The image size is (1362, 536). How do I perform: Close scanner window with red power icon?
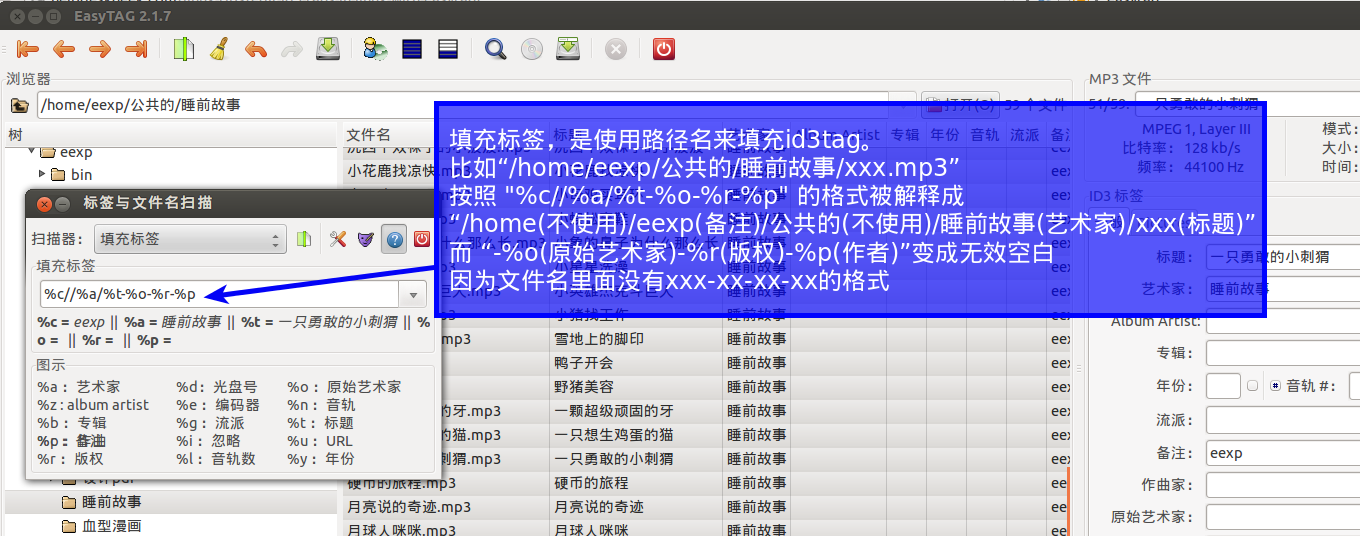422,239
